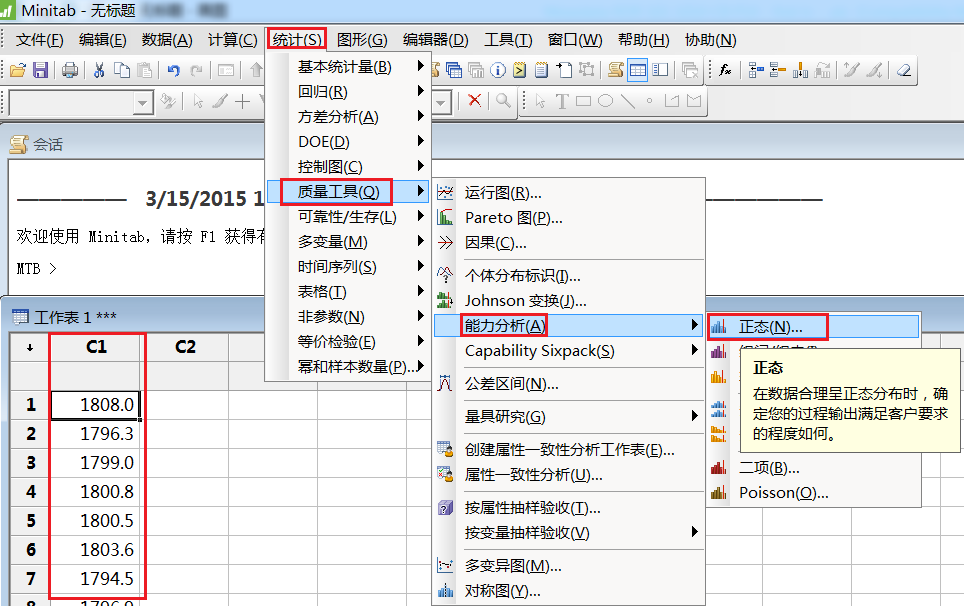Viewport: 964px width, 606px height.
Task: Select the 时间序列(S) menu entry
Action: point(349,267)
